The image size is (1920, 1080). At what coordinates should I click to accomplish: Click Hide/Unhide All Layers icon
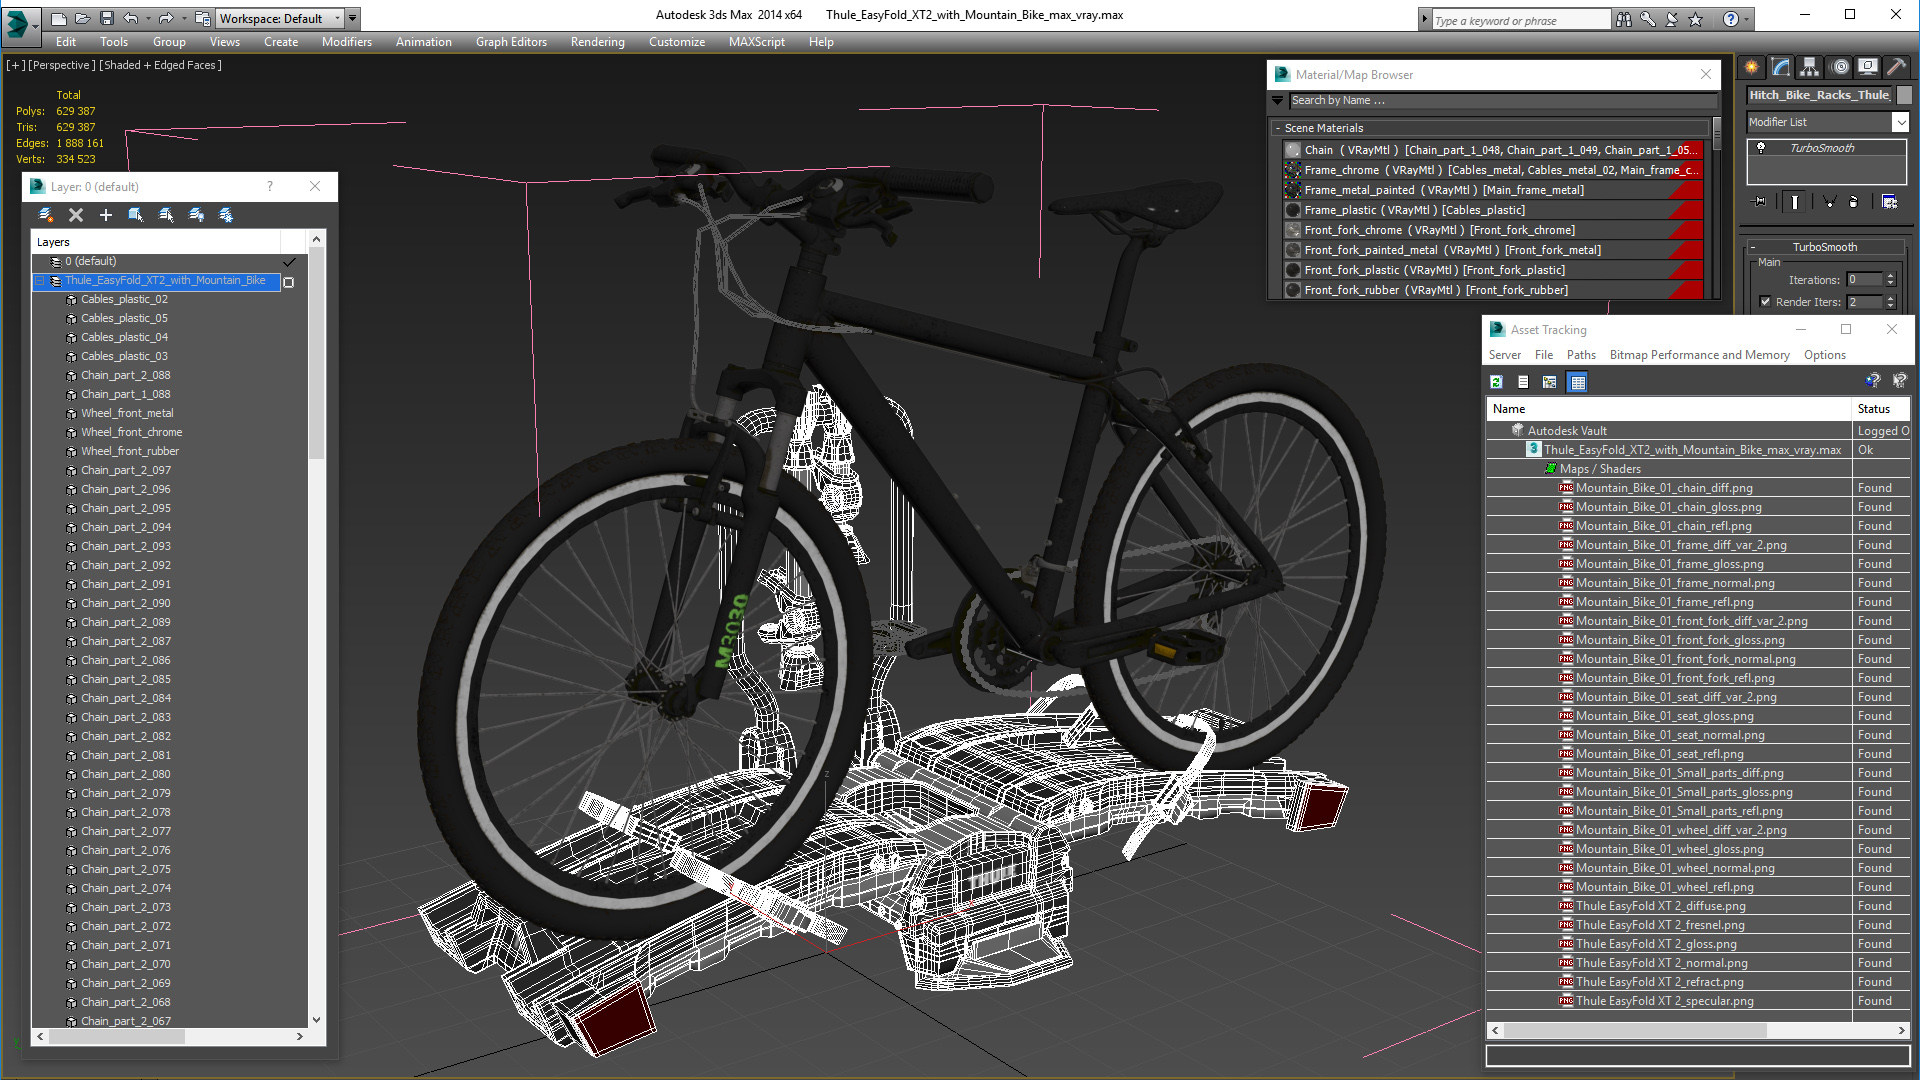(x=196, y=215)
